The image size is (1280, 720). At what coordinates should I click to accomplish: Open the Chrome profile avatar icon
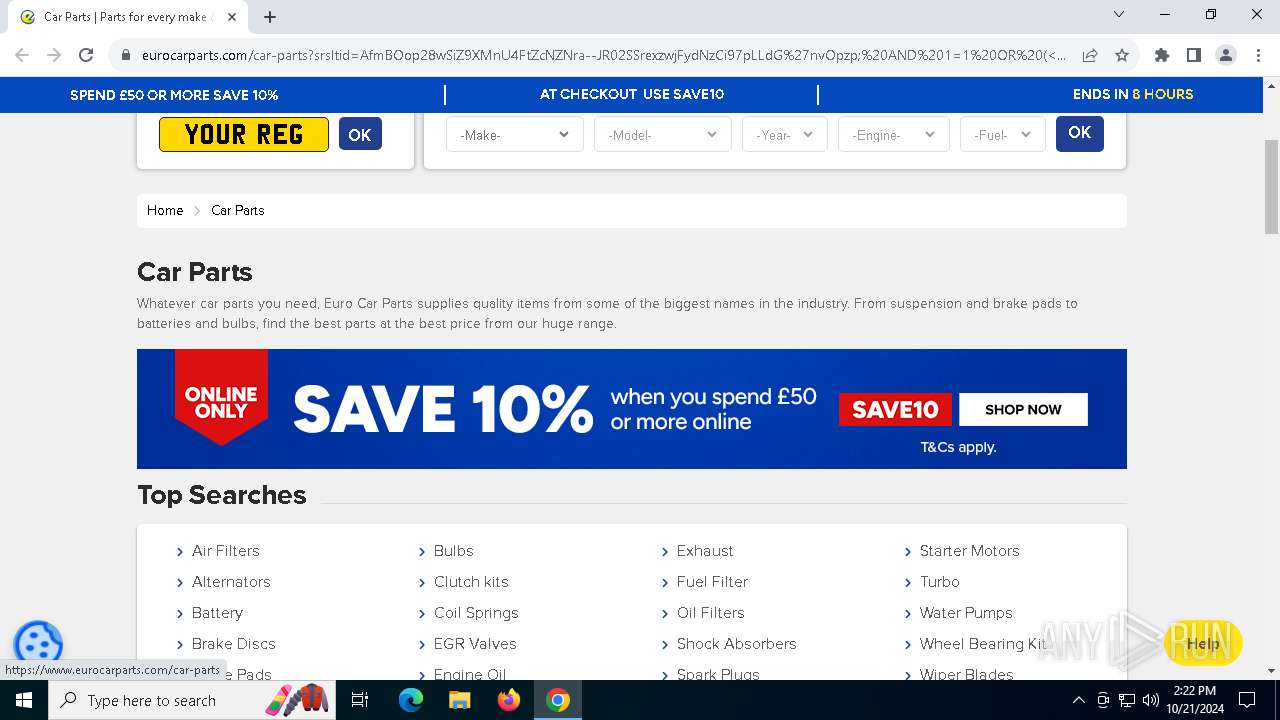tap(1225, 55)
